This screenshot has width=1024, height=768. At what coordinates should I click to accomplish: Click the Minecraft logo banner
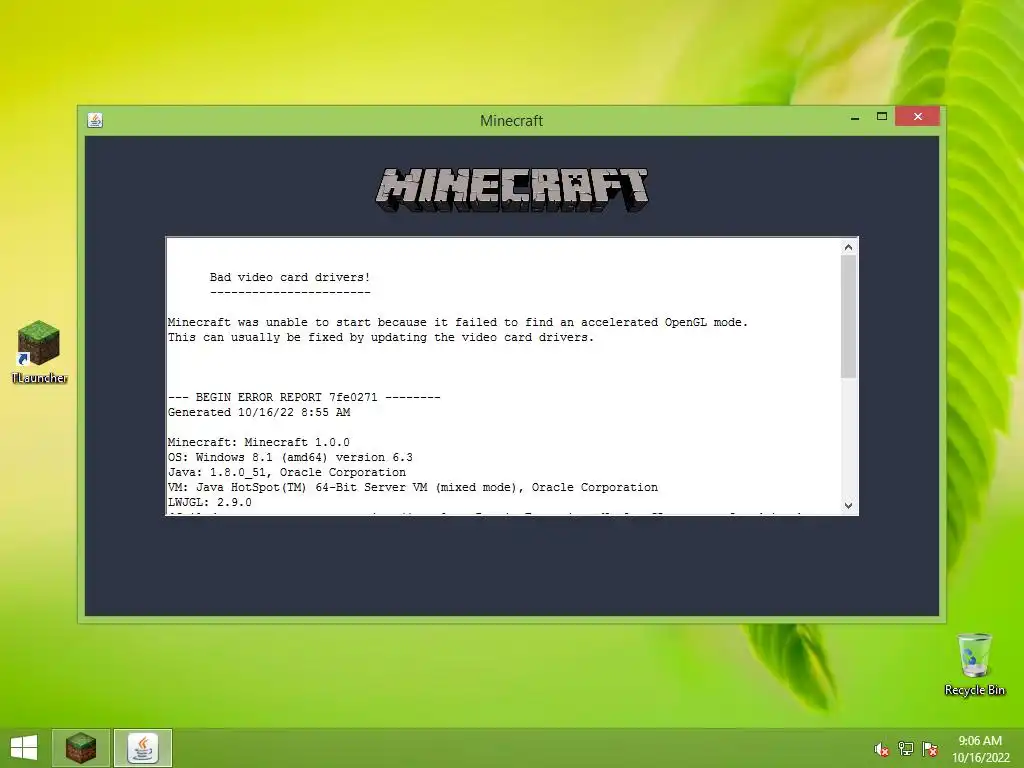(512, 190)
